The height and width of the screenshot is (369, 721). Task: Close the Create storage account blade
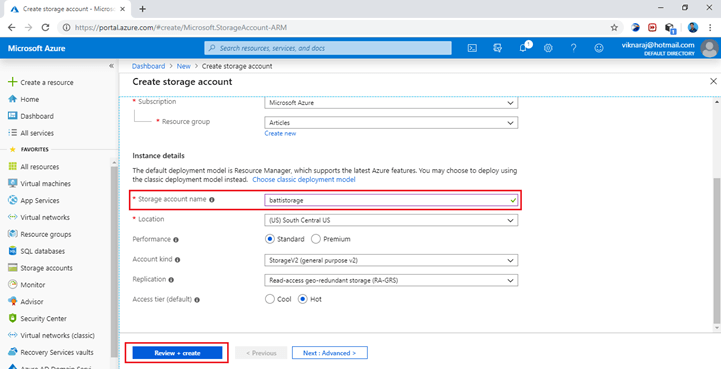point(713,81)
